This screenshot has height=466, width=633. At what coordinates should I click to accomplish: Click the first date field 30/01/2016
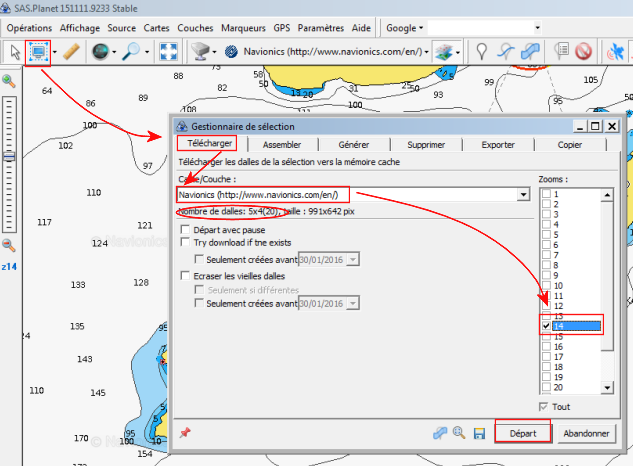[322, 259]
